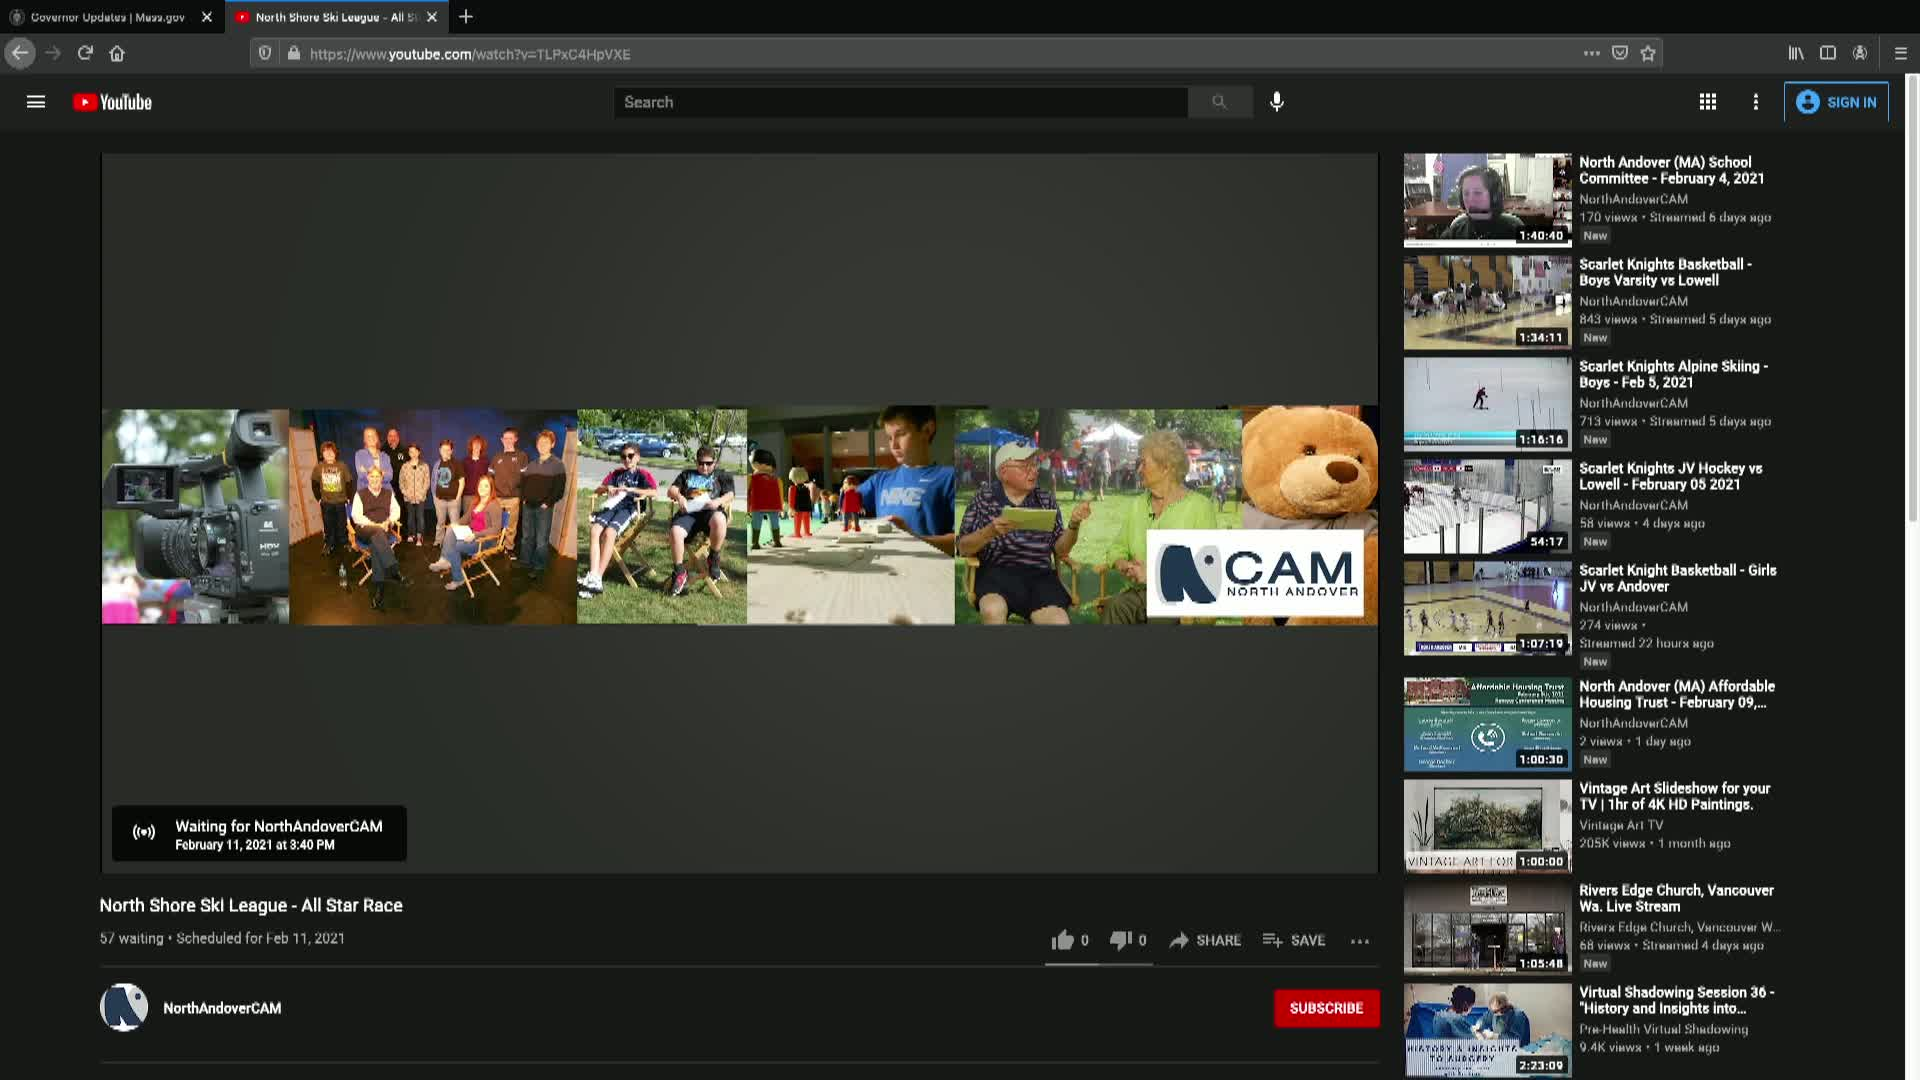Open Girls JV vs Andover basketball title
Viewport: 1920px width, 1080px height.
click(x=1677, y=578)
